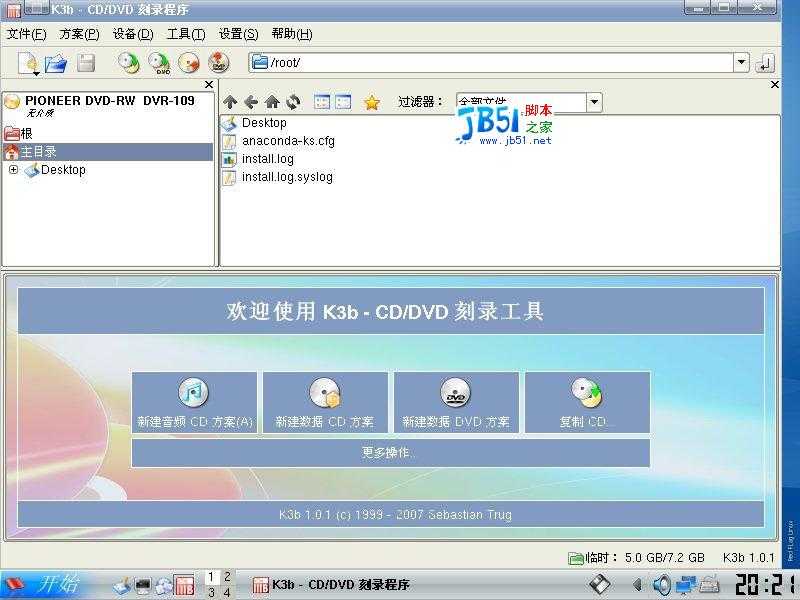Click the format DVD toolbar icon

point(218,63)
